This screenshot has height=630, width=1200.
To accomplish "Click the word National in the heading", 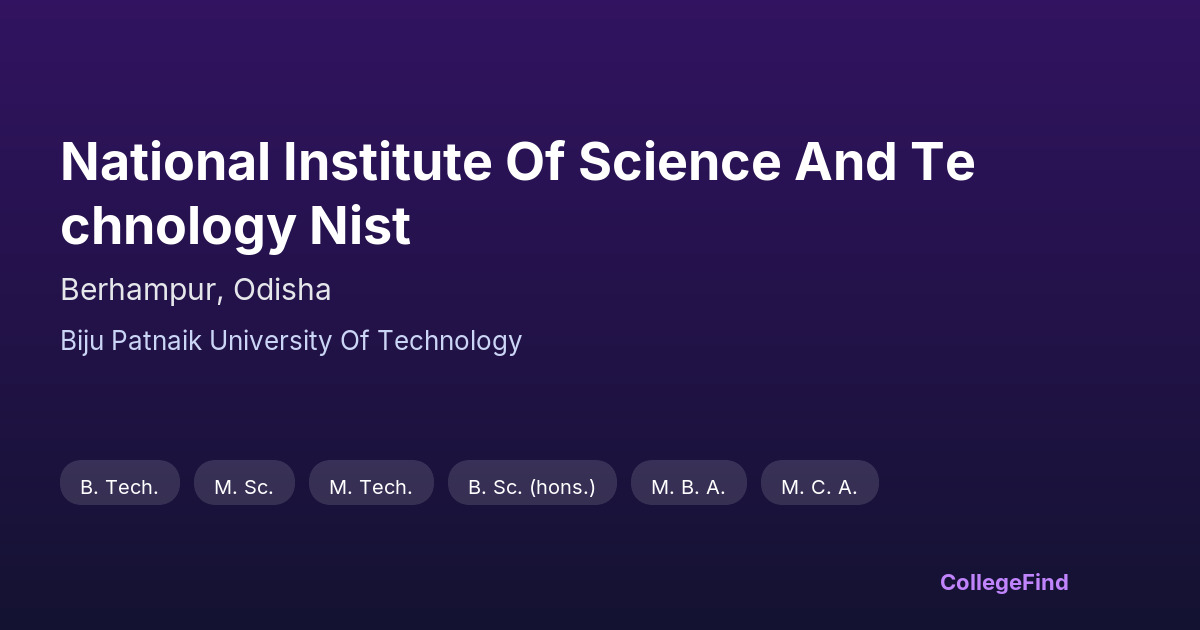I will 165,162.
